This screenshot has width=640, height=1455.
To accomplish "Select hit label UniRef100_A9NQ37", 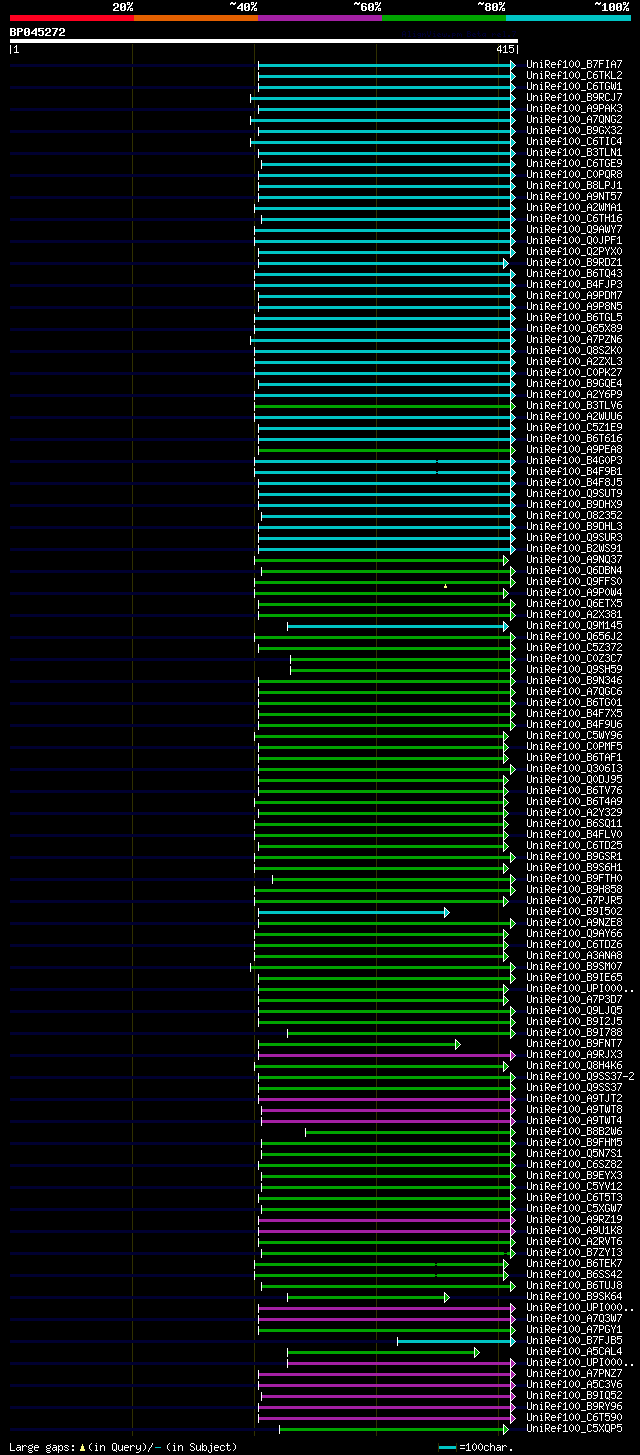I will click(x=573, y=559).
